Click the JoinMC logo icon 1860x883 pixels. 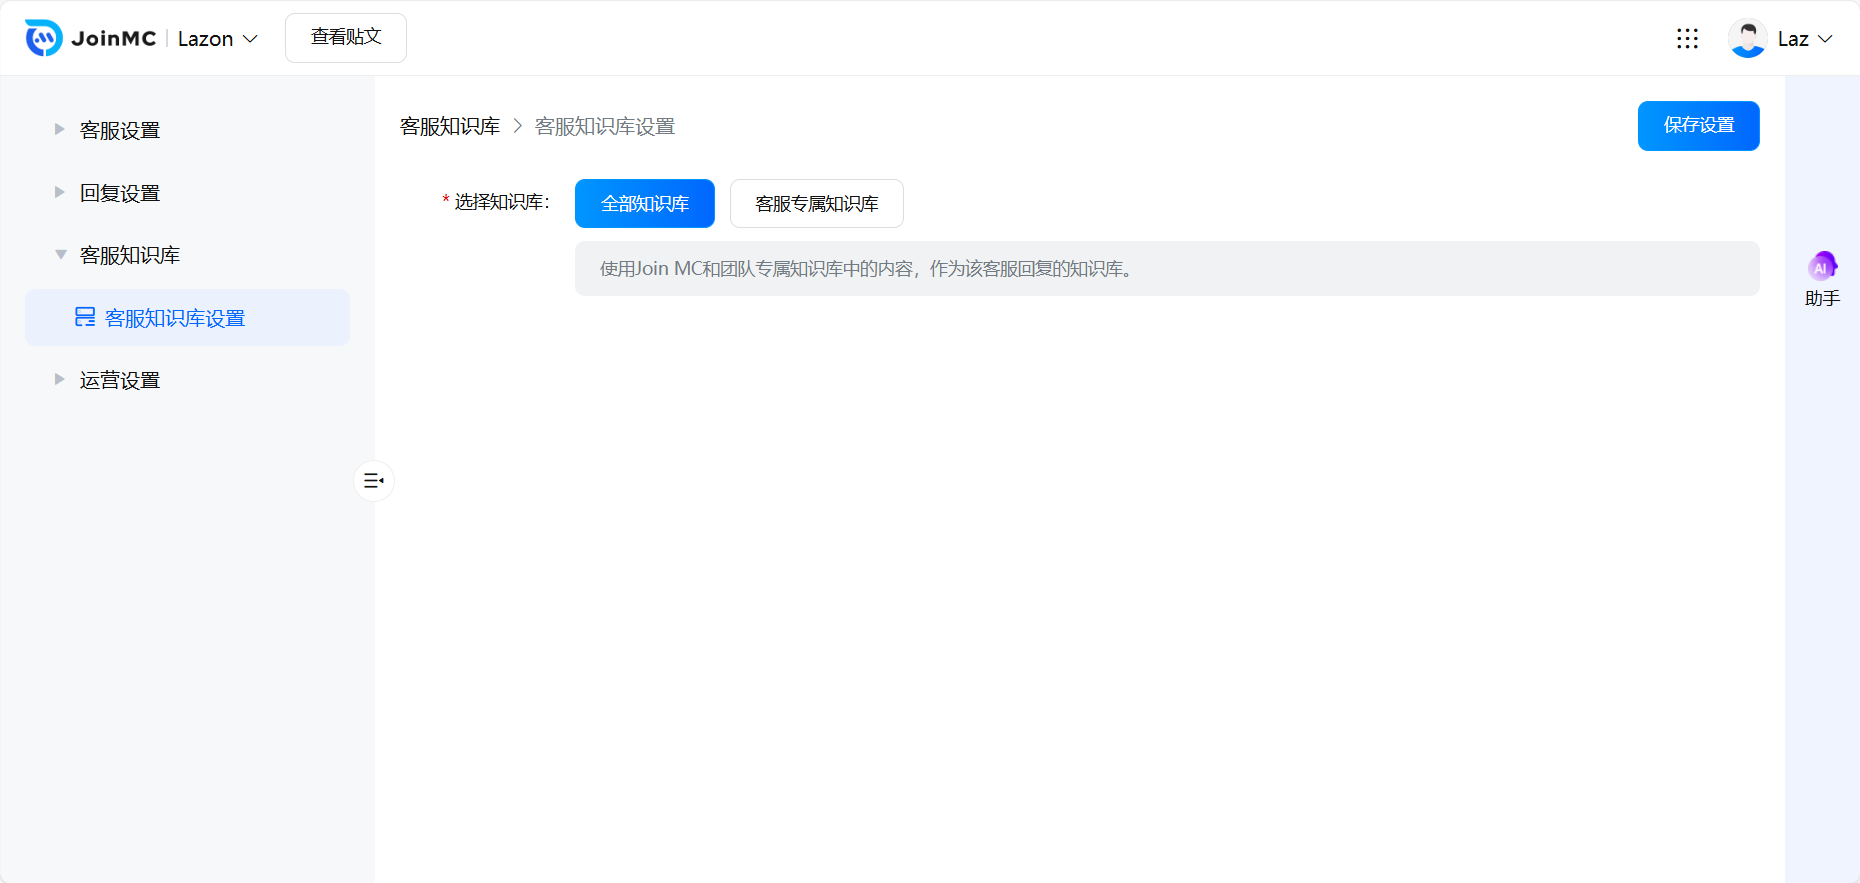(43, 38)
